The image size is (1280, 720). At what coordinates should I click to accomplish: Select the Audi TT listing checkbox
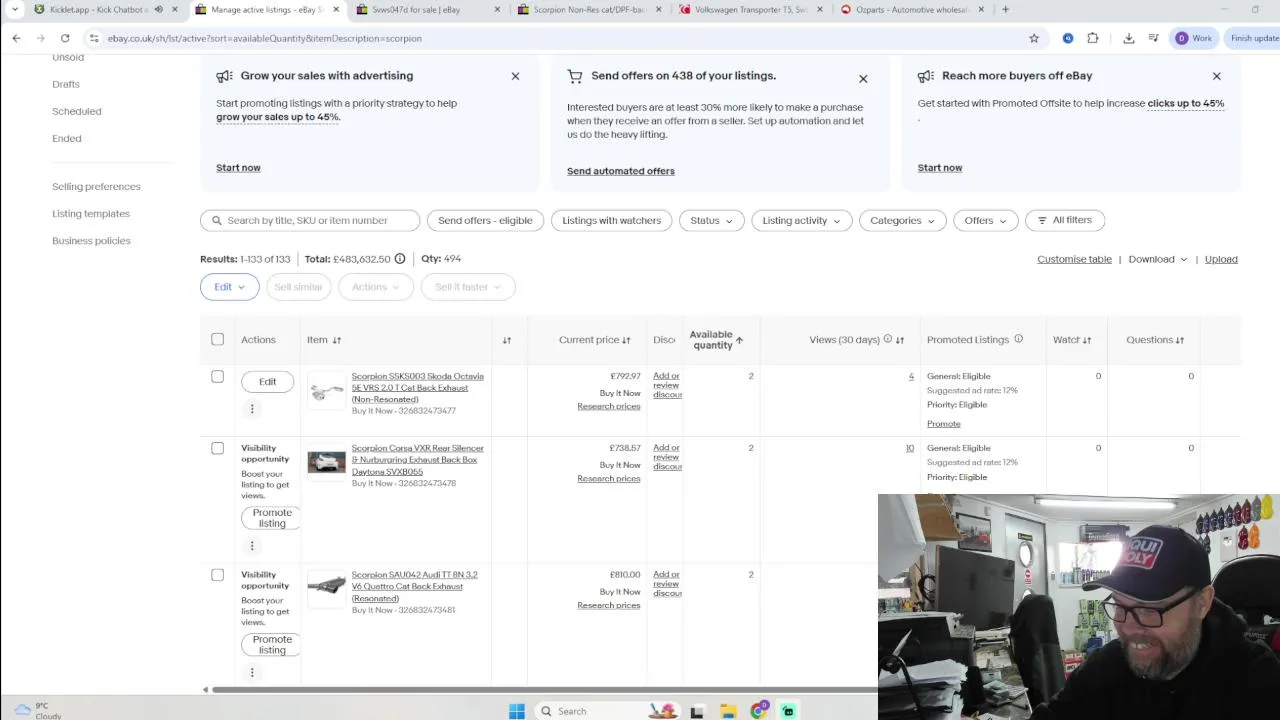[217, 575]
